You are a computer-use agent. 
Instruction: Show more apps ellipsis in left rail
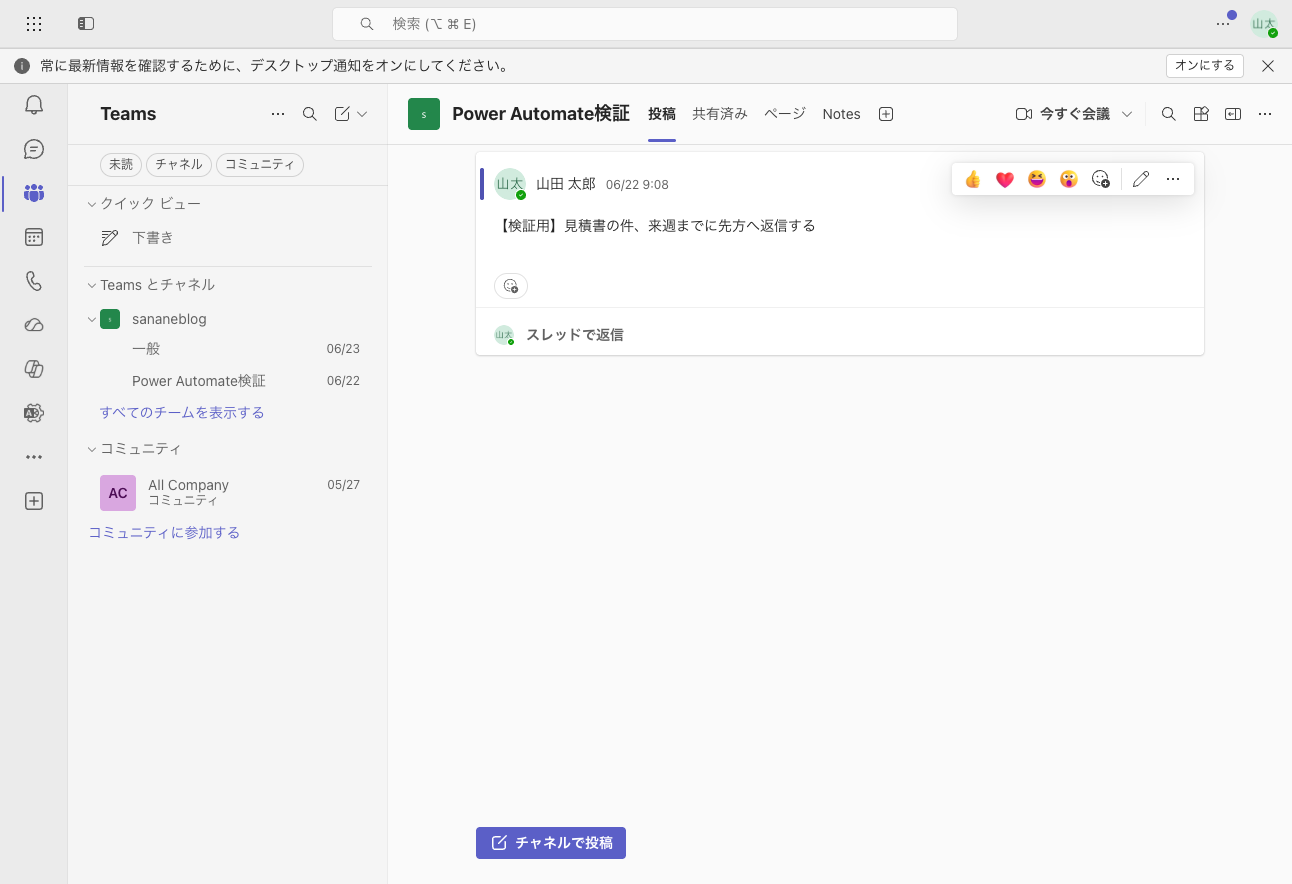[x=34, y=457]
